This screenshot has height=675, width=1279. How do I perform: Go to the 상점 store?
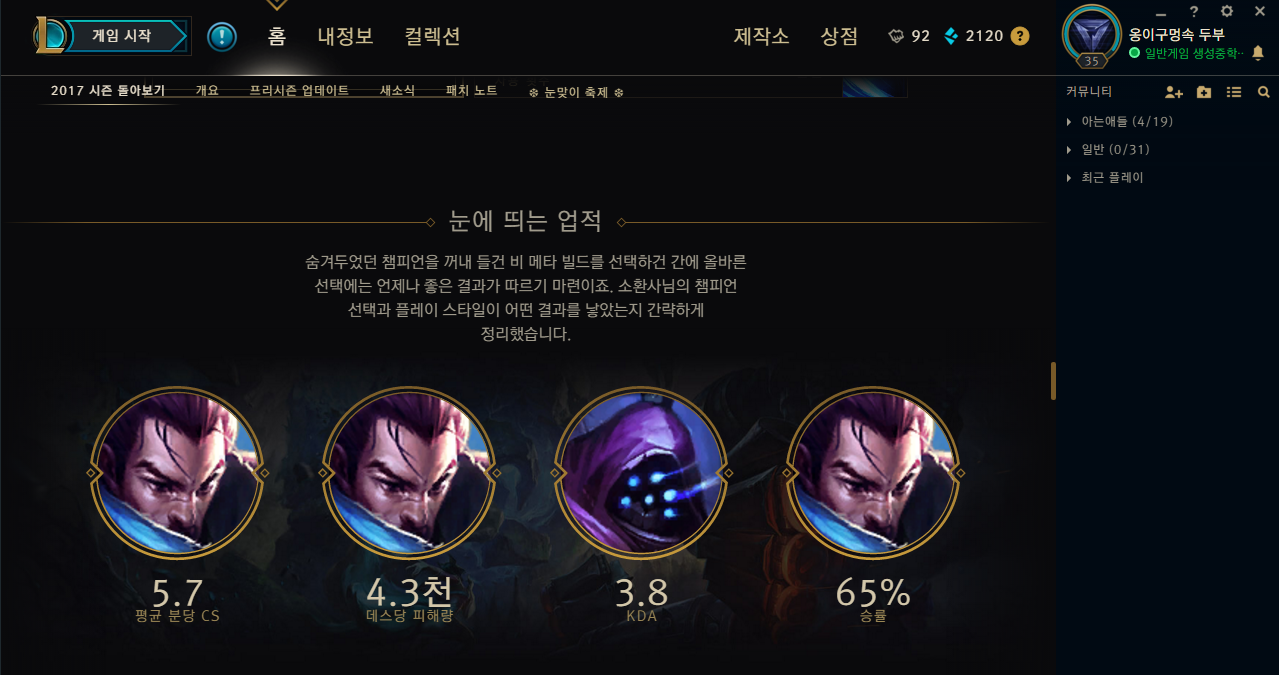click(839, 36)
